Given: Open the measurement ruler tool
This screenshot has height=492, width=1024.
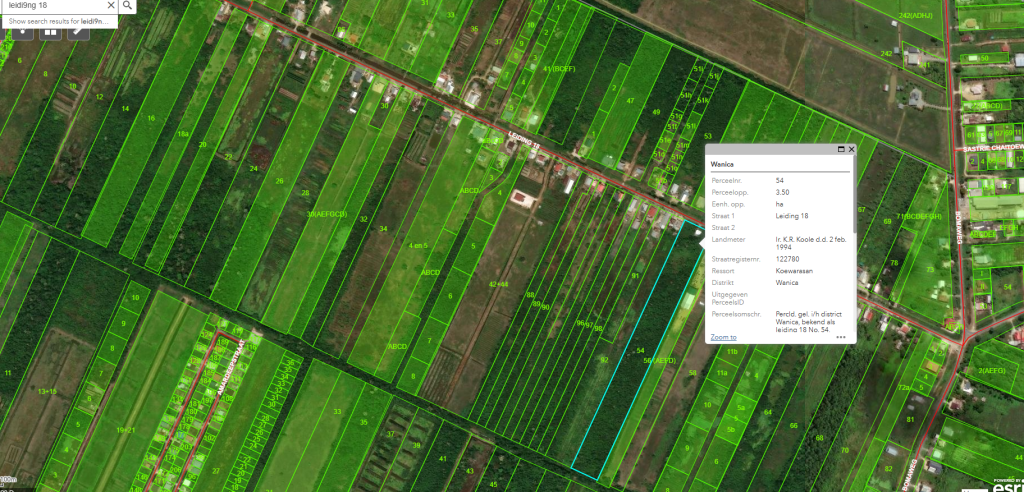Looking at the screenshot, I should (78, 30).
